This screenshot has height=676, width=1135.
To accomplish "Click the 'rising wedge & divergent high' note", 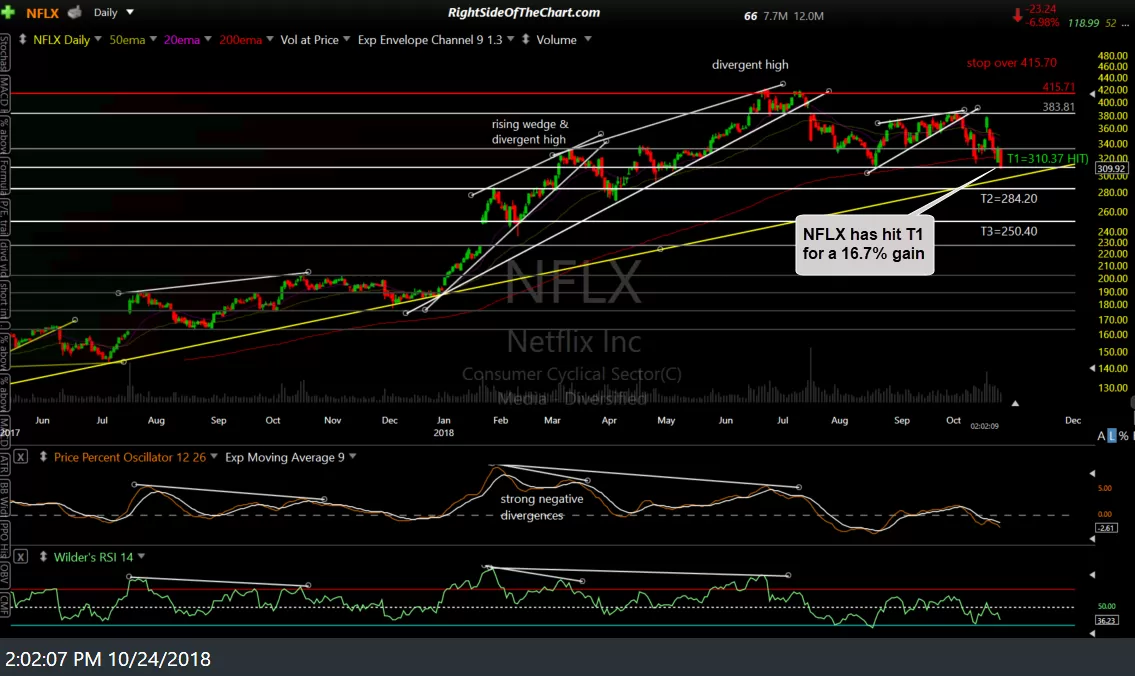I will [530, 132].
